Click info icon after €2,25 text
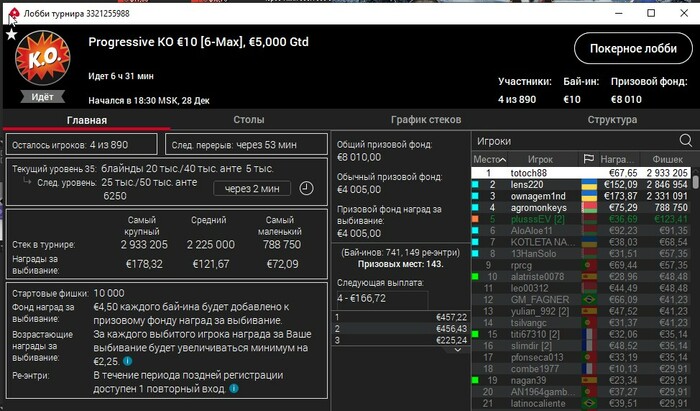Image resolution: width=700 pixels, height=411 pixels. coord(127,361)
